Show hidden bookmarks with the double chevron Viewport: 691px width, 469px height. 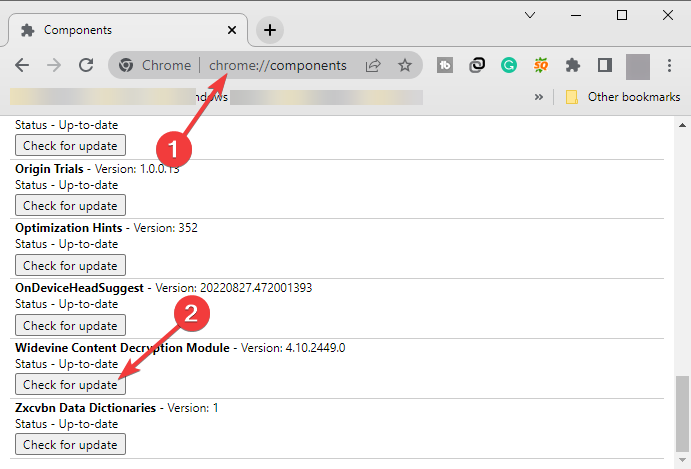539,97
